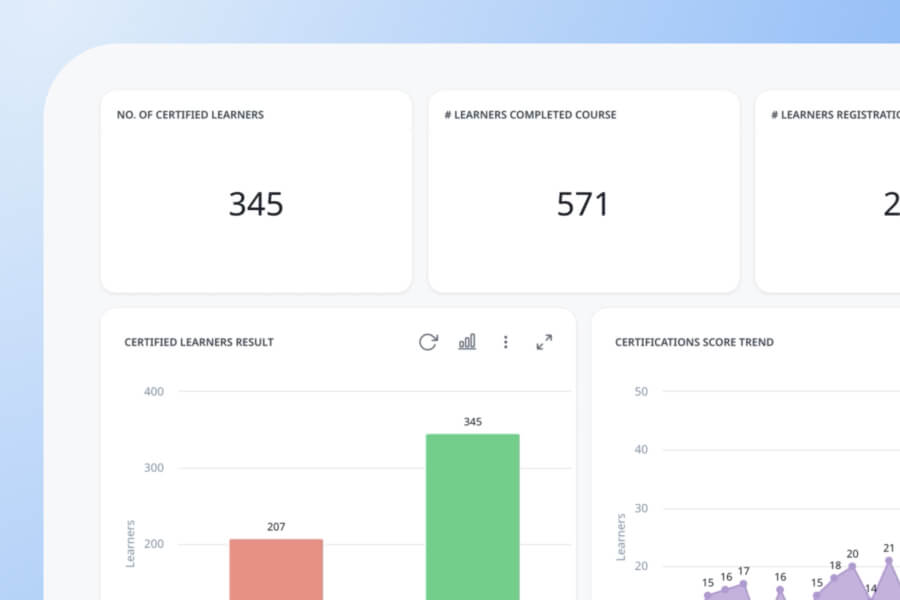Click the No. of Certified Learners heading
This screenshot has width=900, height=600.
pos(190,115)
